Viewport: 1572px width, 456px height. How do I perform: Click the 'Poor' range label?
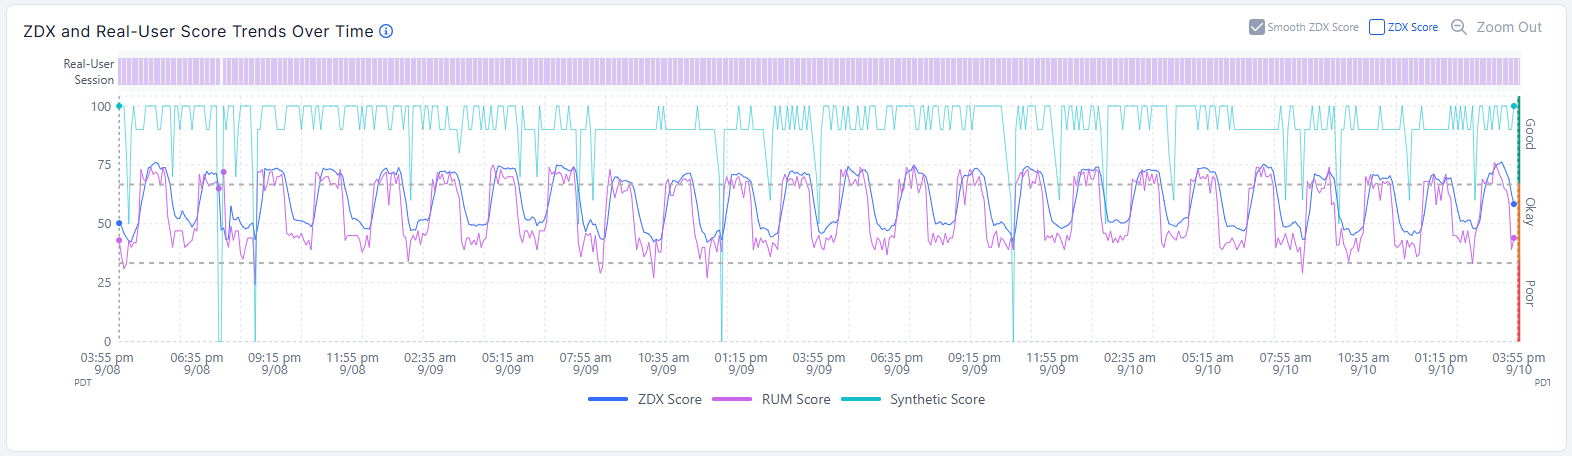1530,294
